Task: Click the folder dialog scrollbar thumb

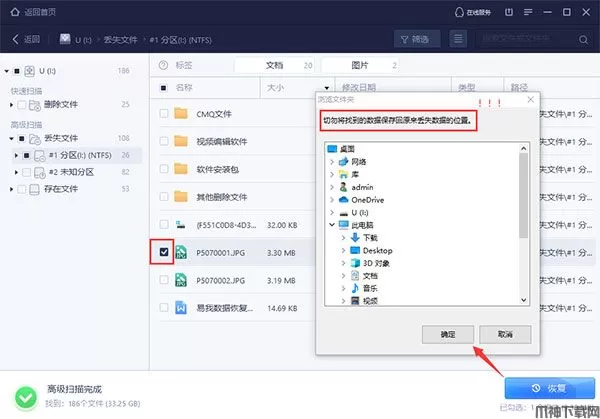Action: pos(523,195)
